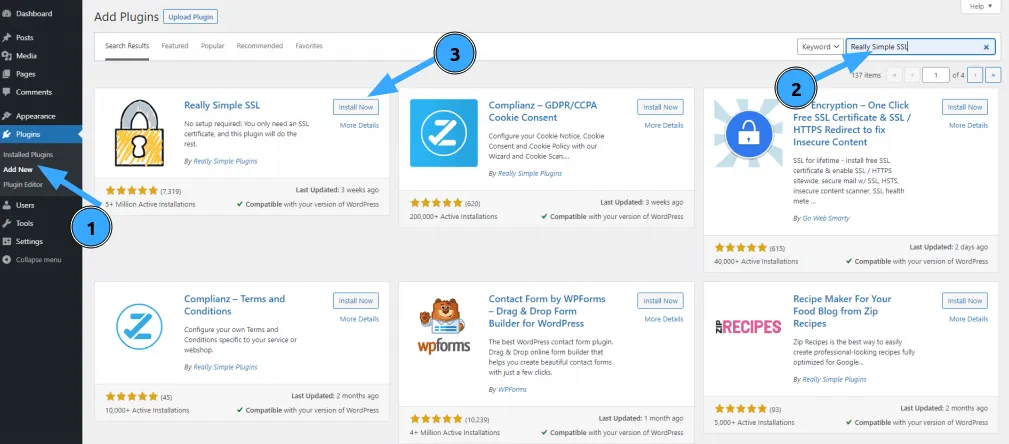Click the 5+ Million Active Installations text
The height and width of the screenshot is (444, 1009).
click(x=151, y=204)
